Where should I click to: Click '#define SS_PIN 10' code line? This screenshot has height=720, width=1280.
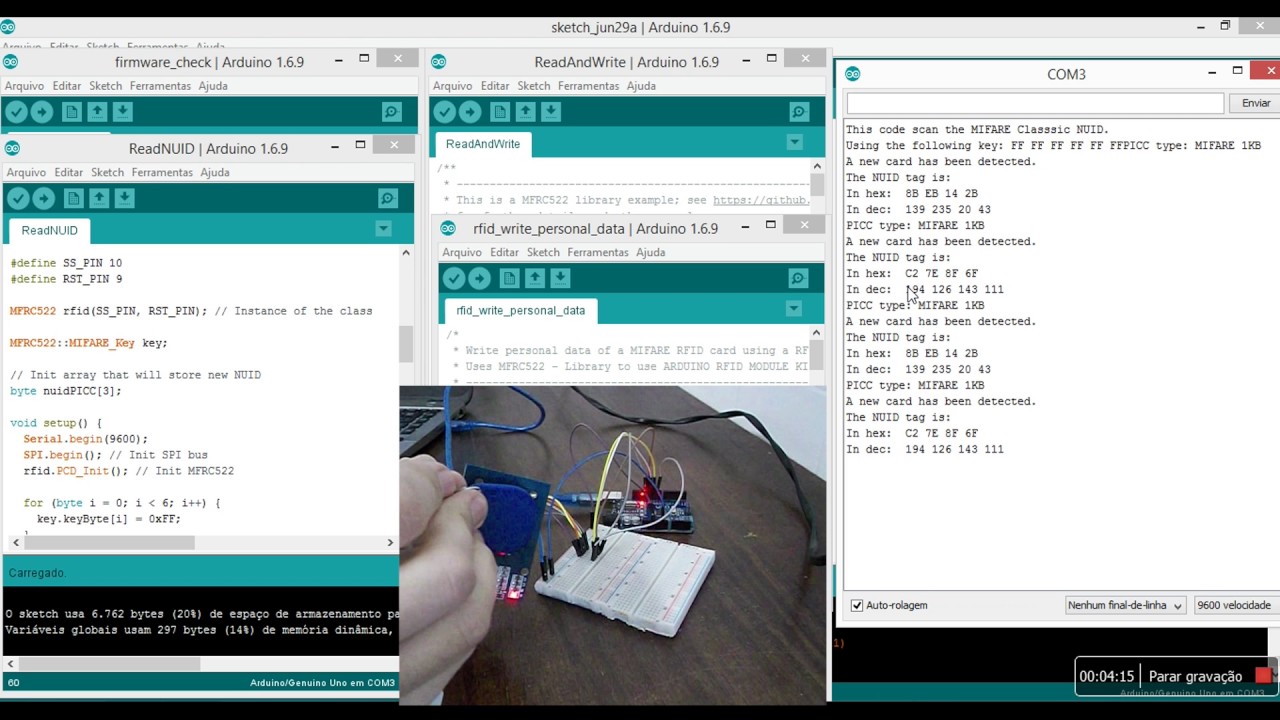(66, 263)
